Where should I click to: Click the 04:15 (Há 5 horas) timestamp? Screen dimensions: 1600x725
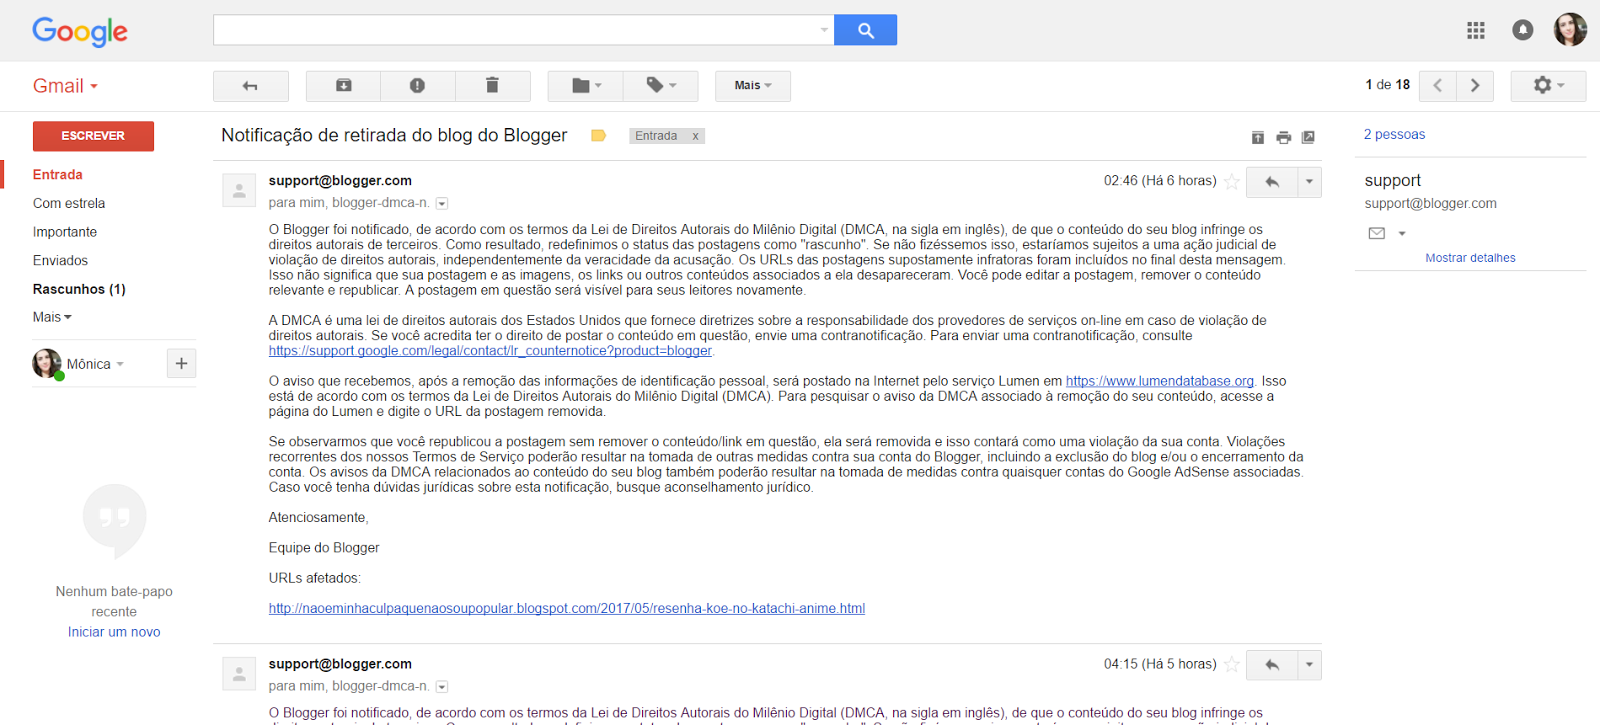click(x=1160, y=664)
